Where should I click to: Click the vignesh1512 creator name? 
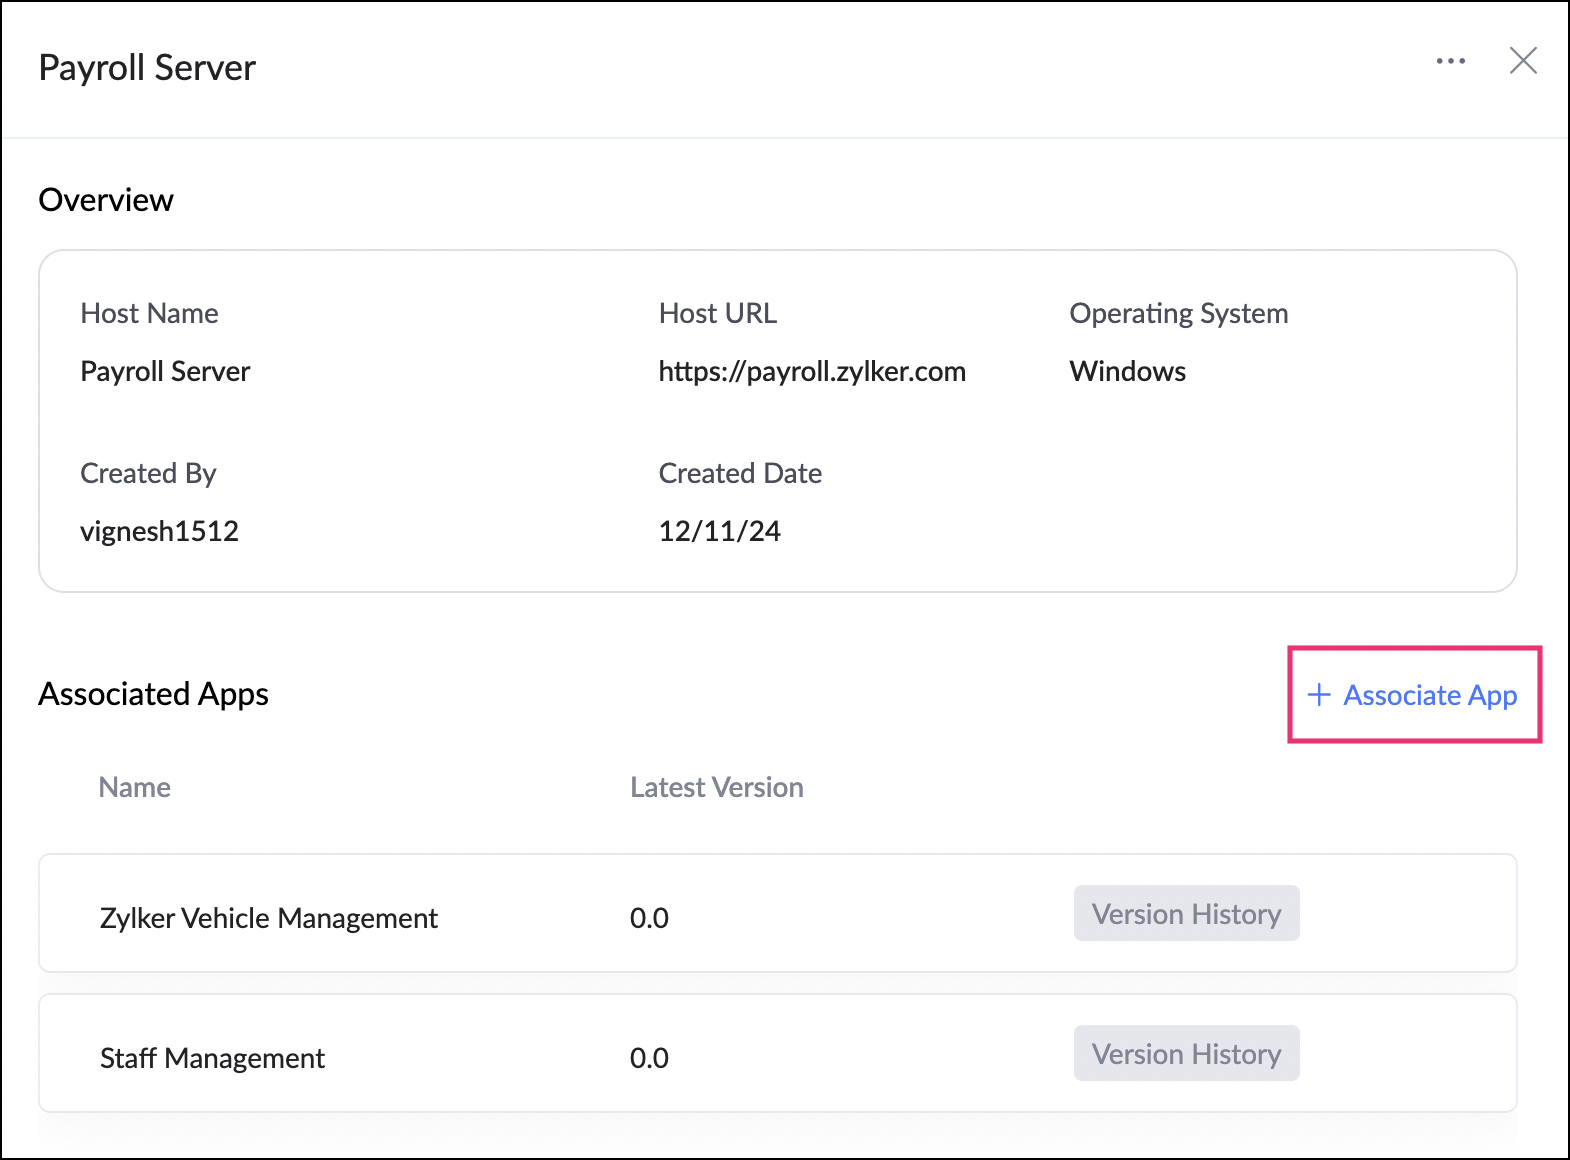click(x=159, y=531)
